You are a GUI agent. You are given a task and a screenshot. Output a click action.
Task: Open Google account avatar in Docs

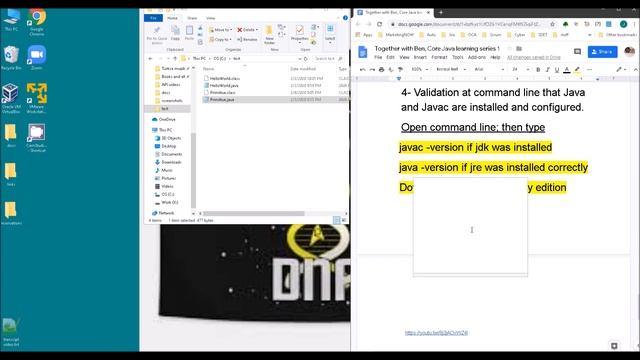click(x=629, y=51)
